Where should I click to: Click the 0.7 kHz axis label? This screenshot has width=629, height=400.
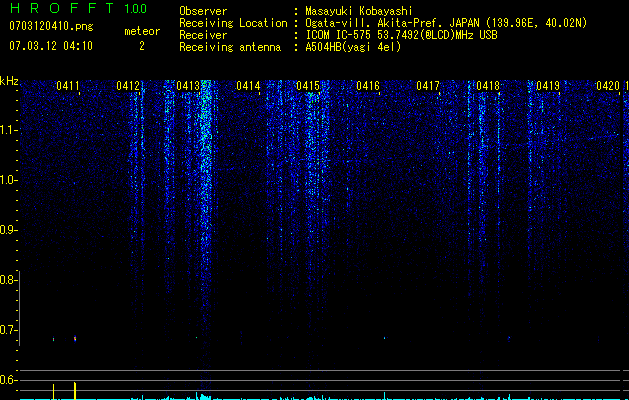[x=8, y=330]
